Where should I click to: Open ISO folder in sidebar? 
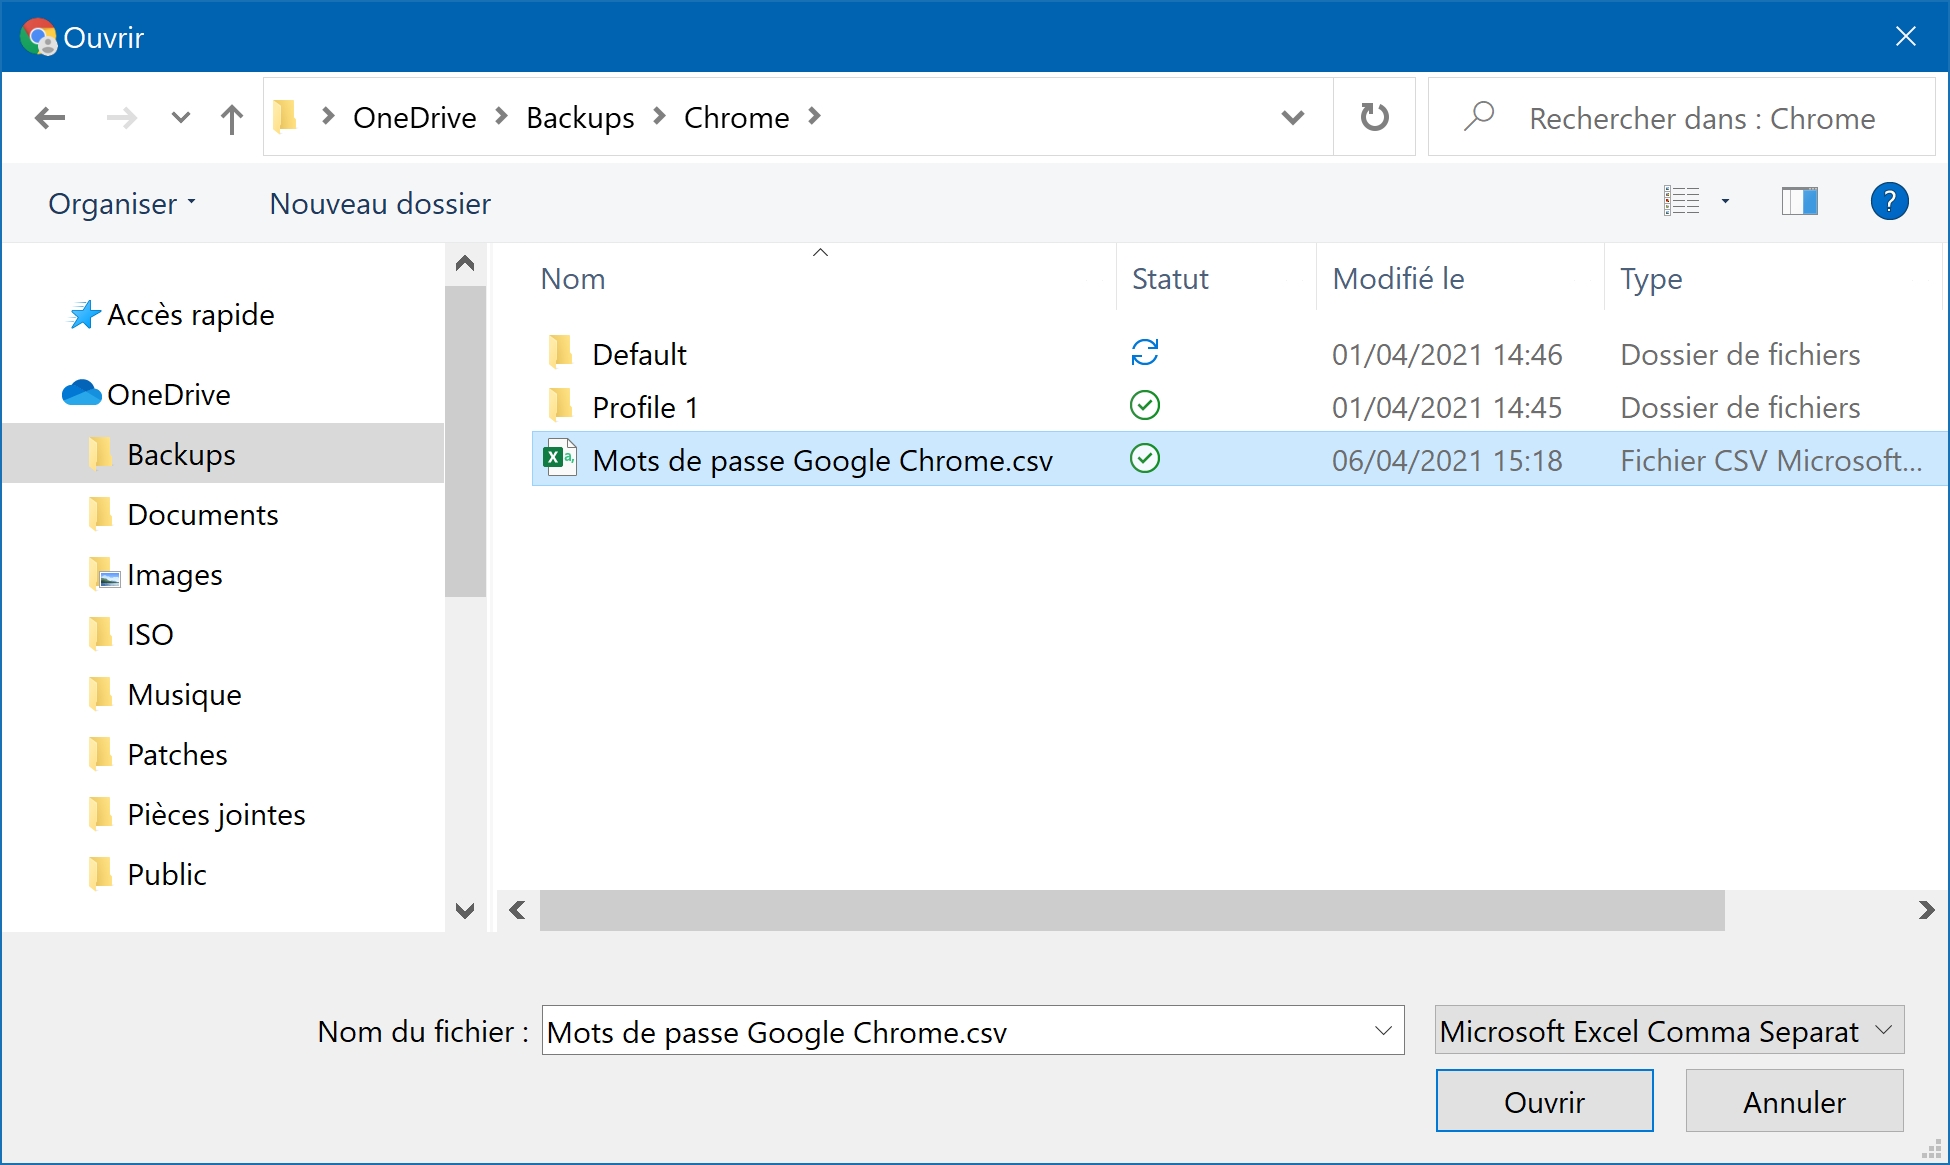click(150, 635)
